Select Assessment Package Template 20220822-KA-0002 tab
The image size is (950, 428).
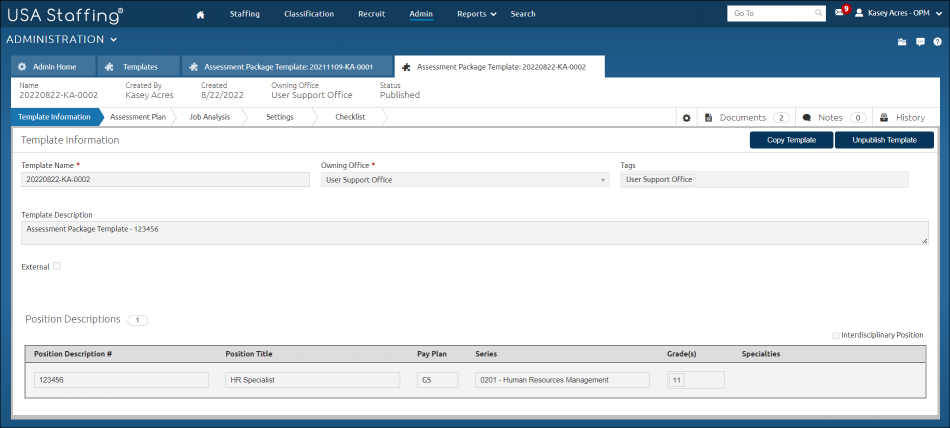pos(499,67)
